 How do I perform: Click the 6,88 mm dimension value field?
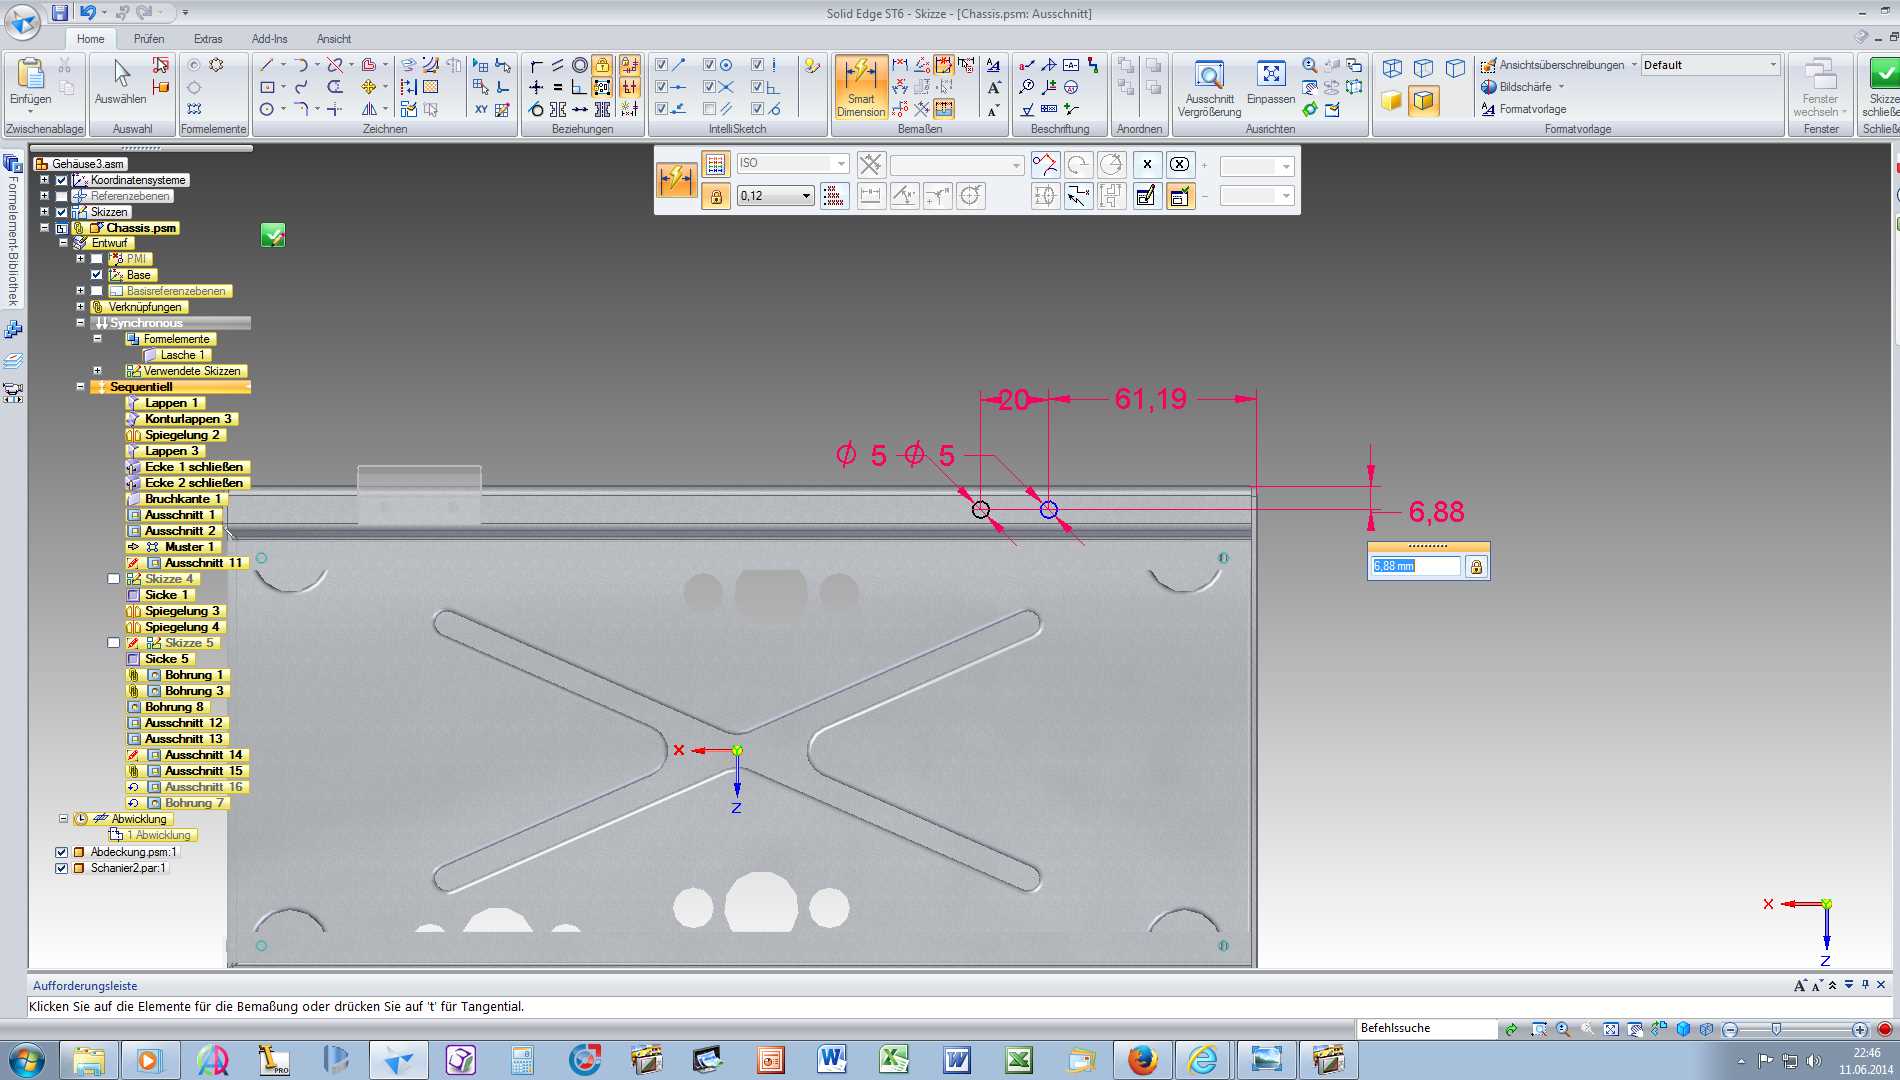tap(1416, 566)
